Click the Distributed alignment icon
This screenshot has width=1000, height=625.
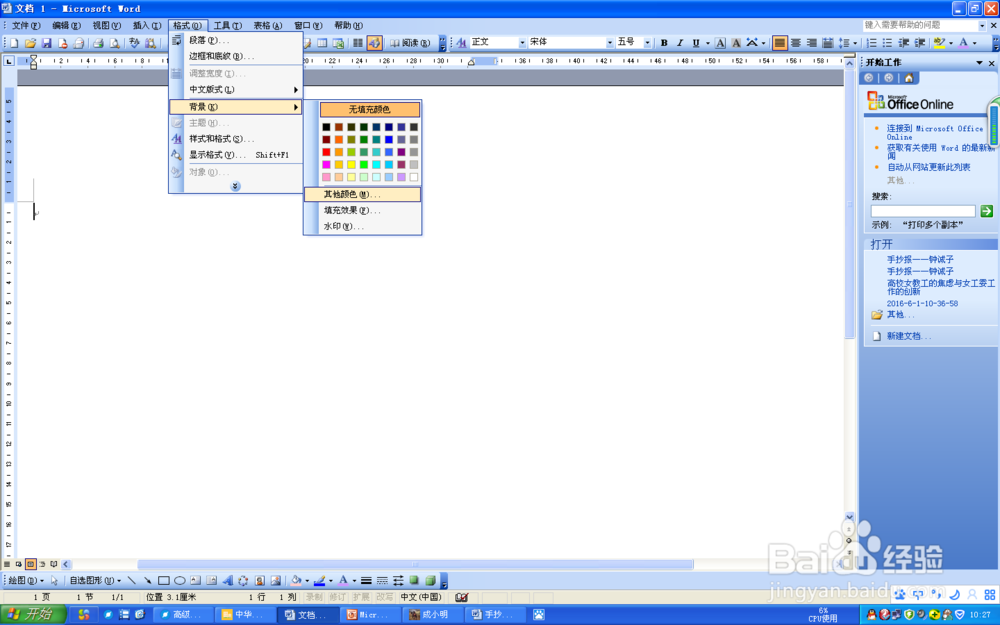[x=828, y=43]
